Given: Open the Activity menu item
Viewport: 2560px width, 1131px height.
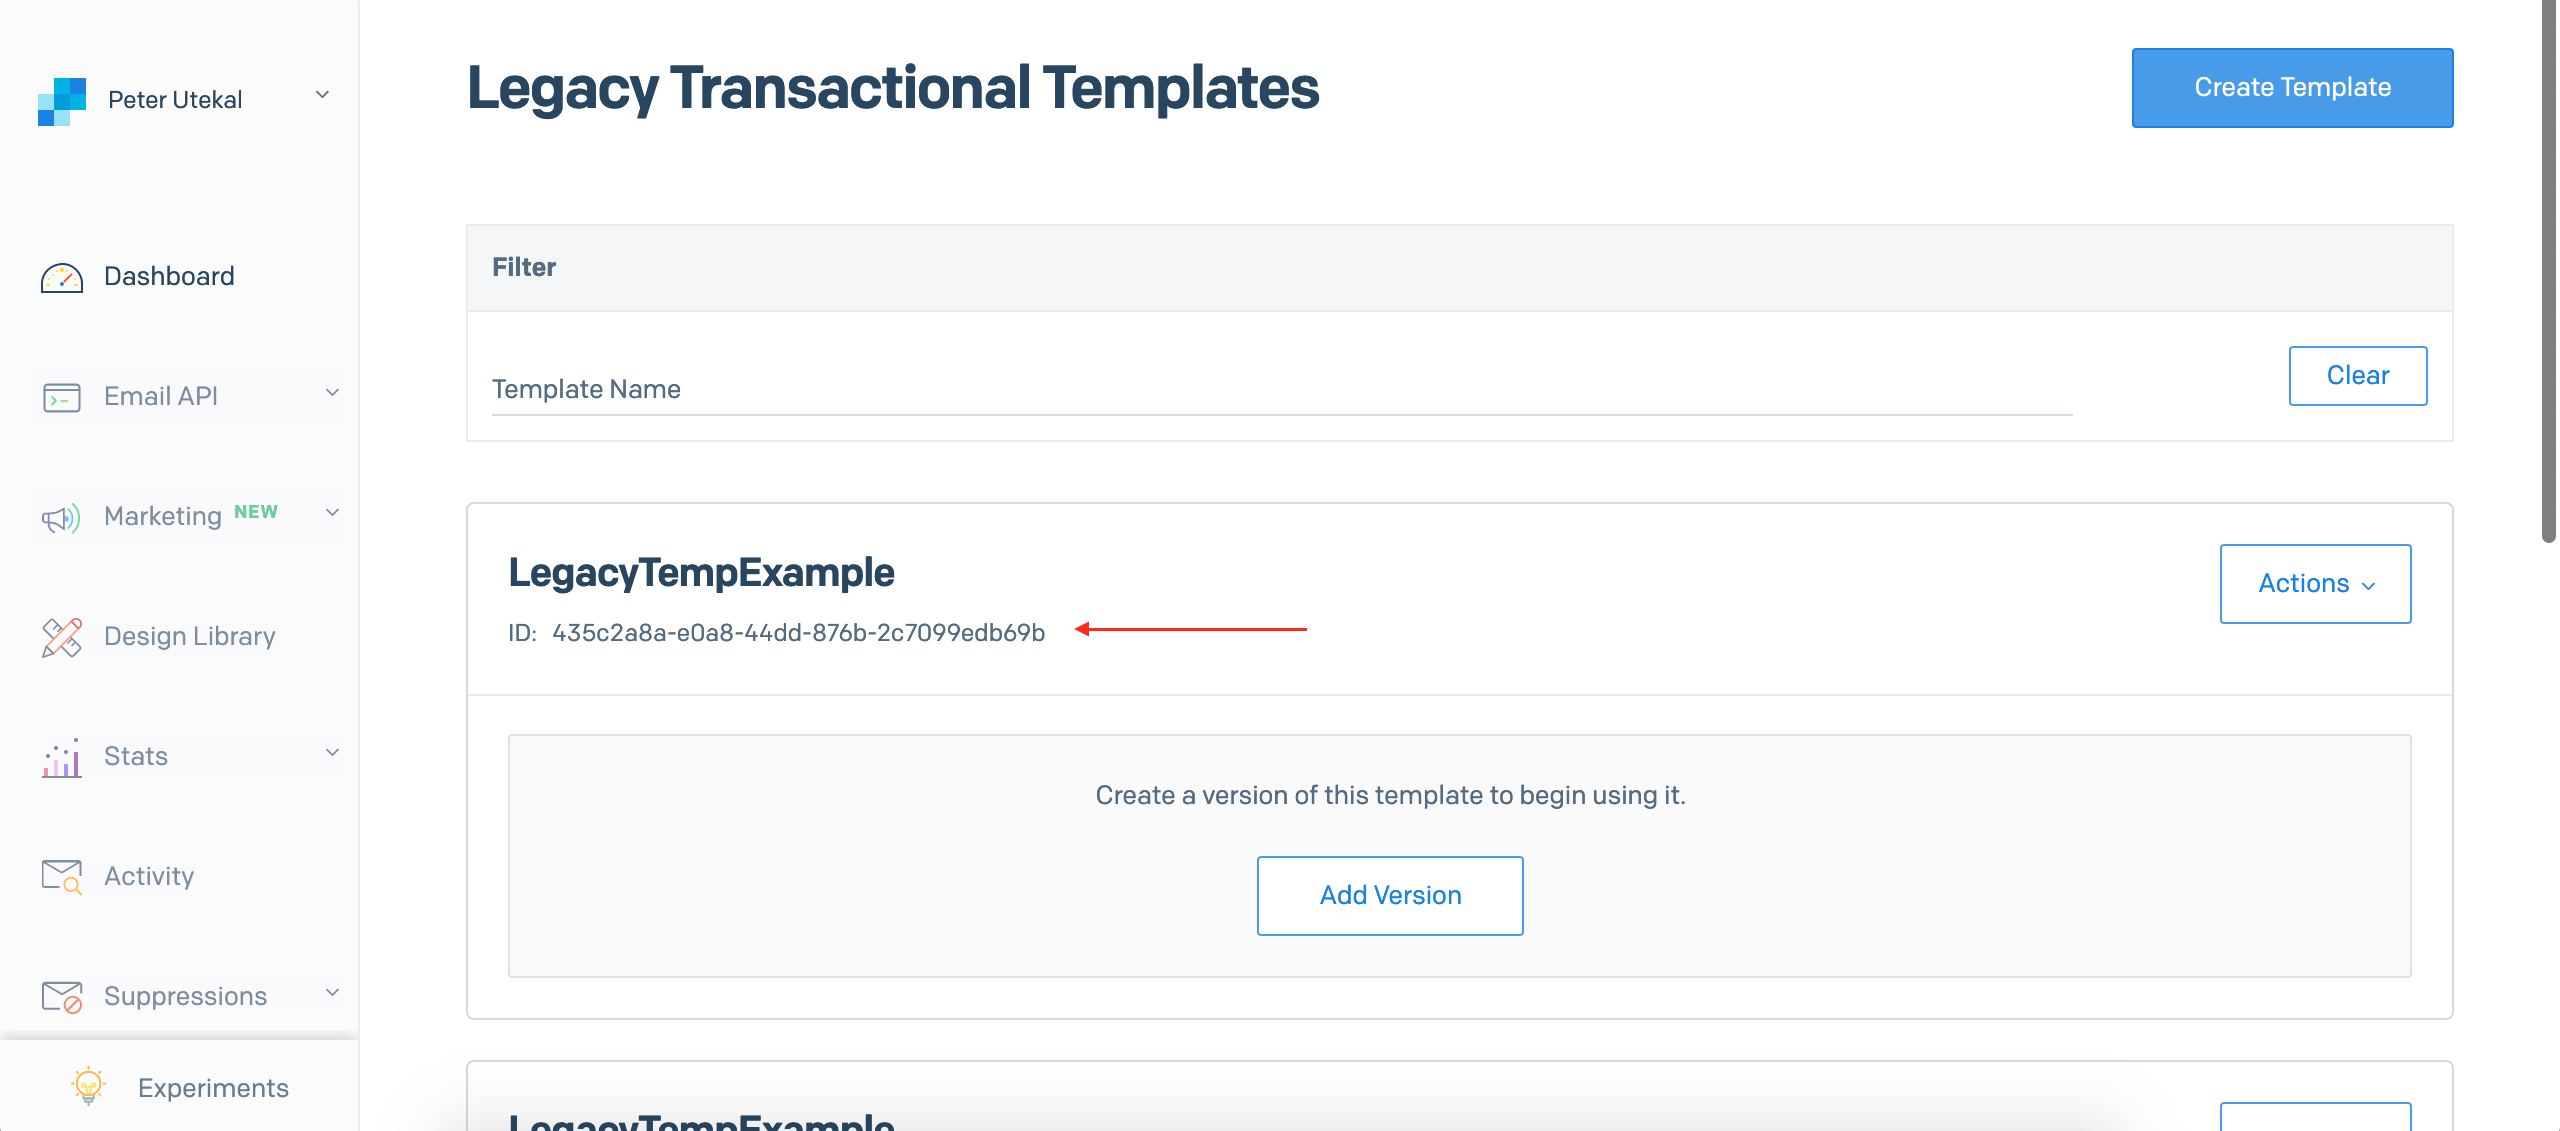Looking at the screenshot, I should 149,876.
